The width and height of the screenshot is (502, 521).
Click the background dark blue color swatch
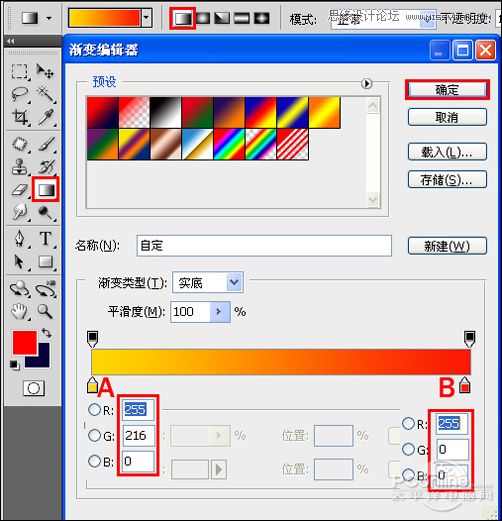tap(43, 360)
